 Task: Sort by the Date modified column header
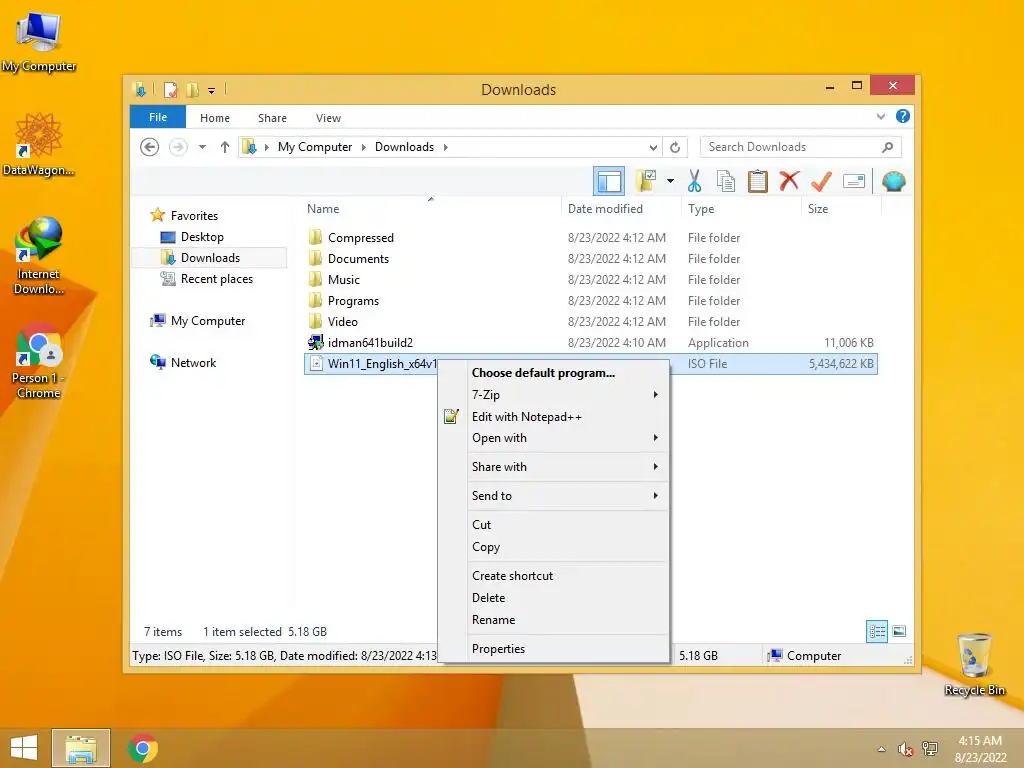click(620, 208)
